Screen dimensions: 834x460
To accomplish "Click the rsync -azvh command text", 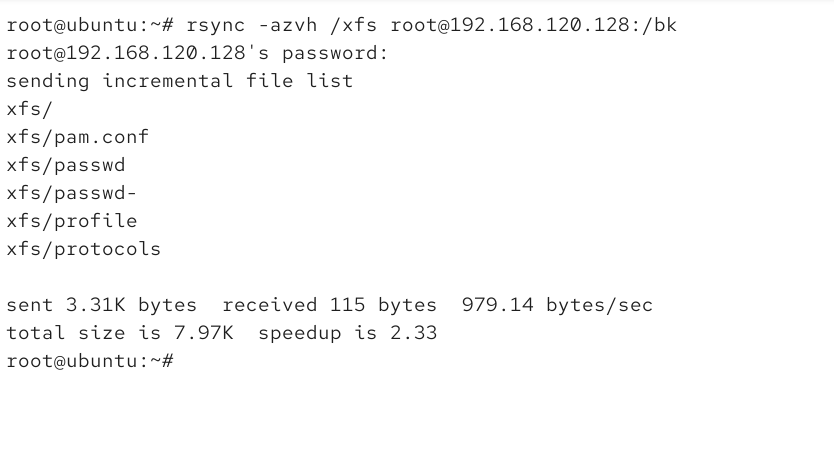I will click(252, 25).
